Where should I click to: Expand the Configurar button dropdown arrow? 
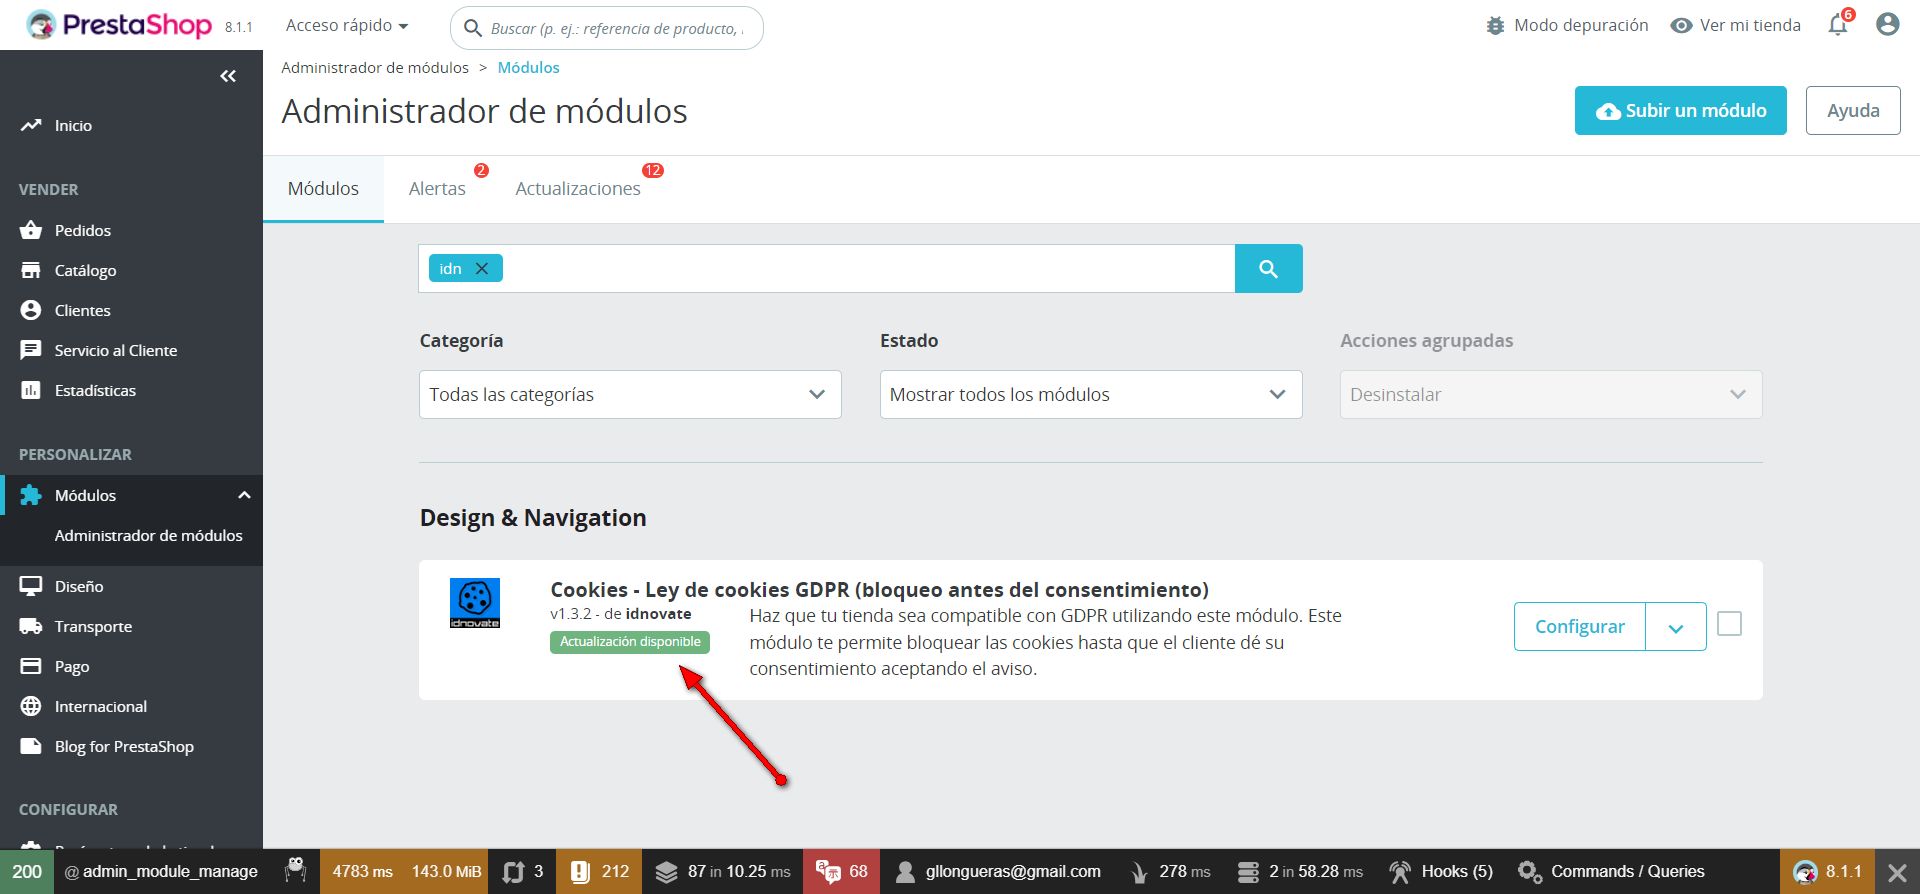tap(1676, 627)
